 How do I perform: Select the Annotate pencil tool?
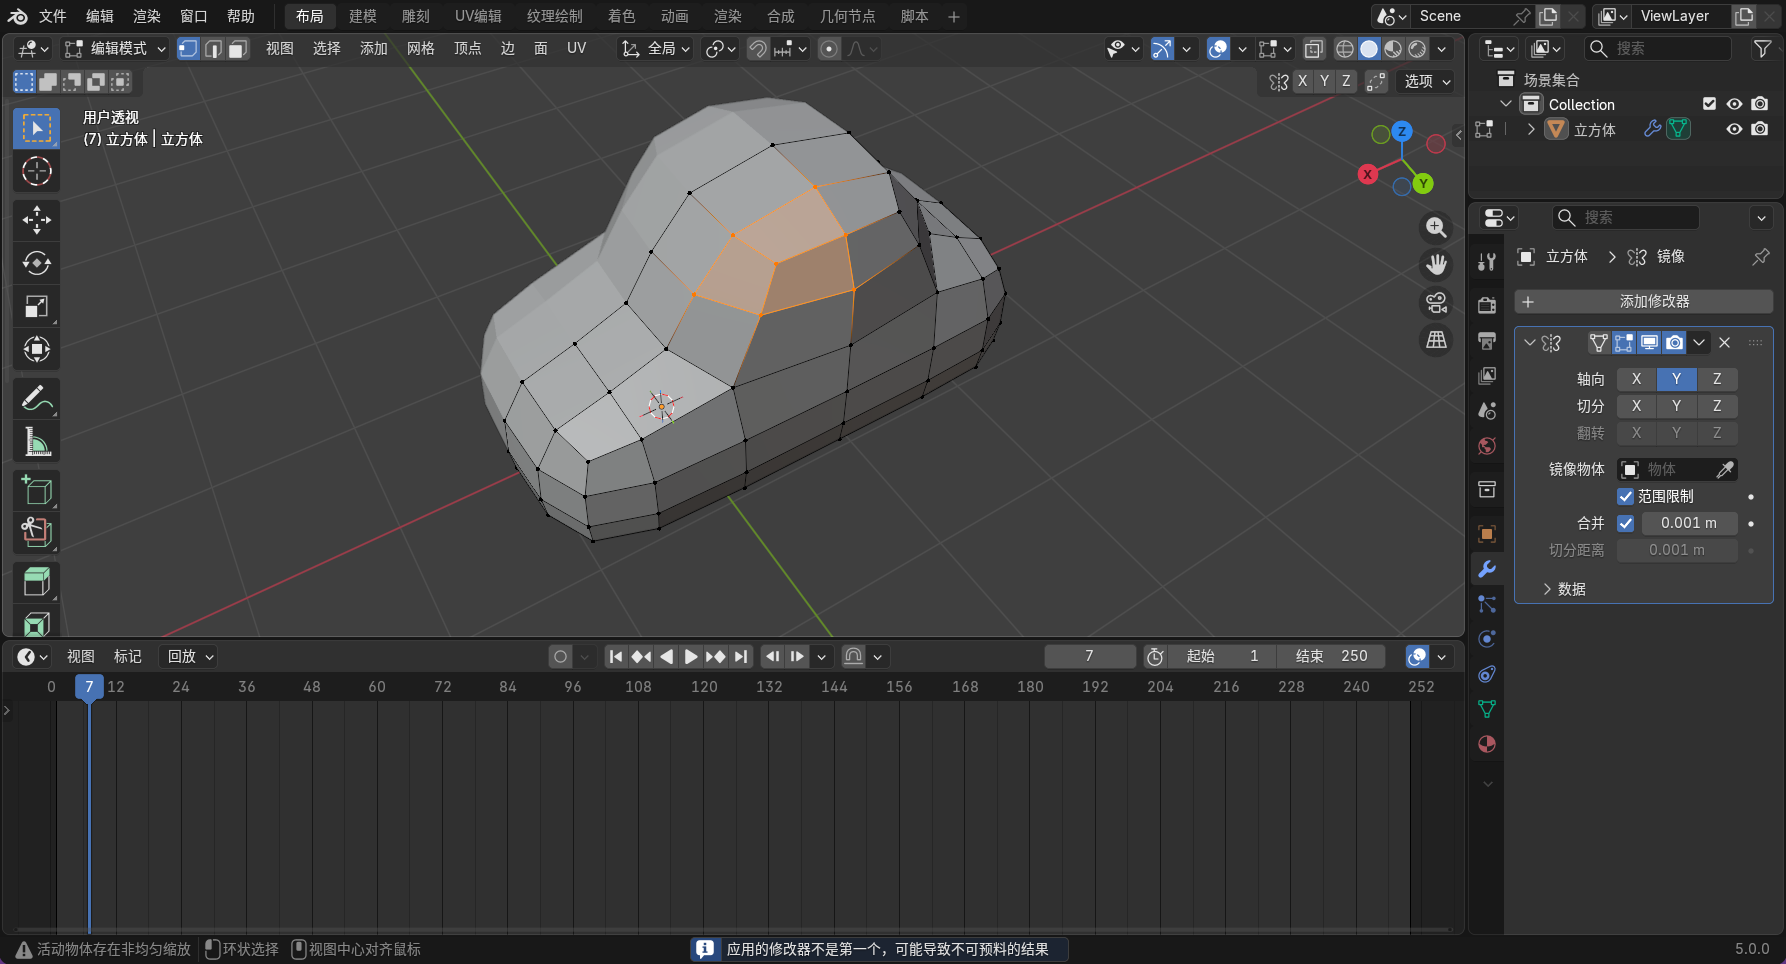[x=37, y=399]
